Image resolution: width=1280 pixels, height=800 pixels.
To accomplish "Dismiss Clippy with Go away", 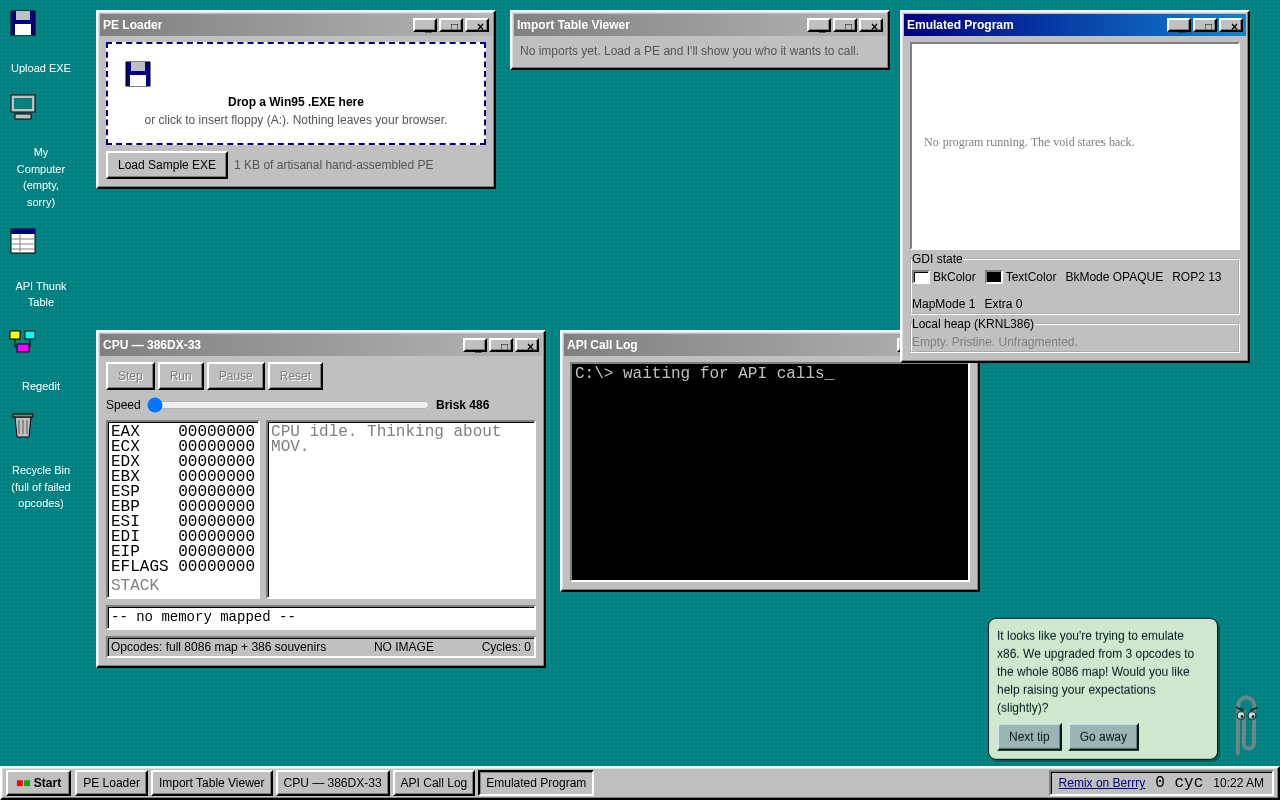I will pos(1103,737).
